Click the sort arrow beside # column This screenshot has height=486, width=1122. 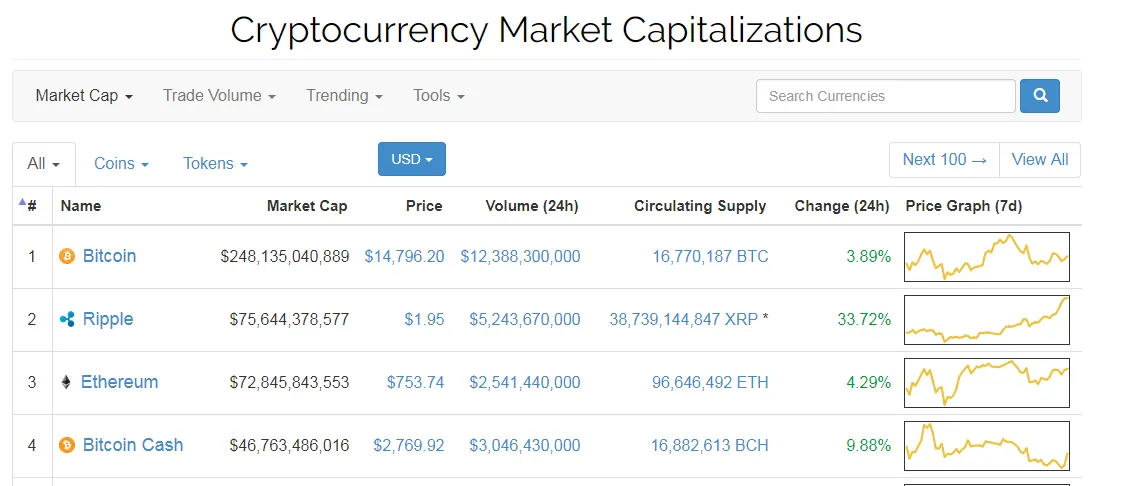point(22,202)
